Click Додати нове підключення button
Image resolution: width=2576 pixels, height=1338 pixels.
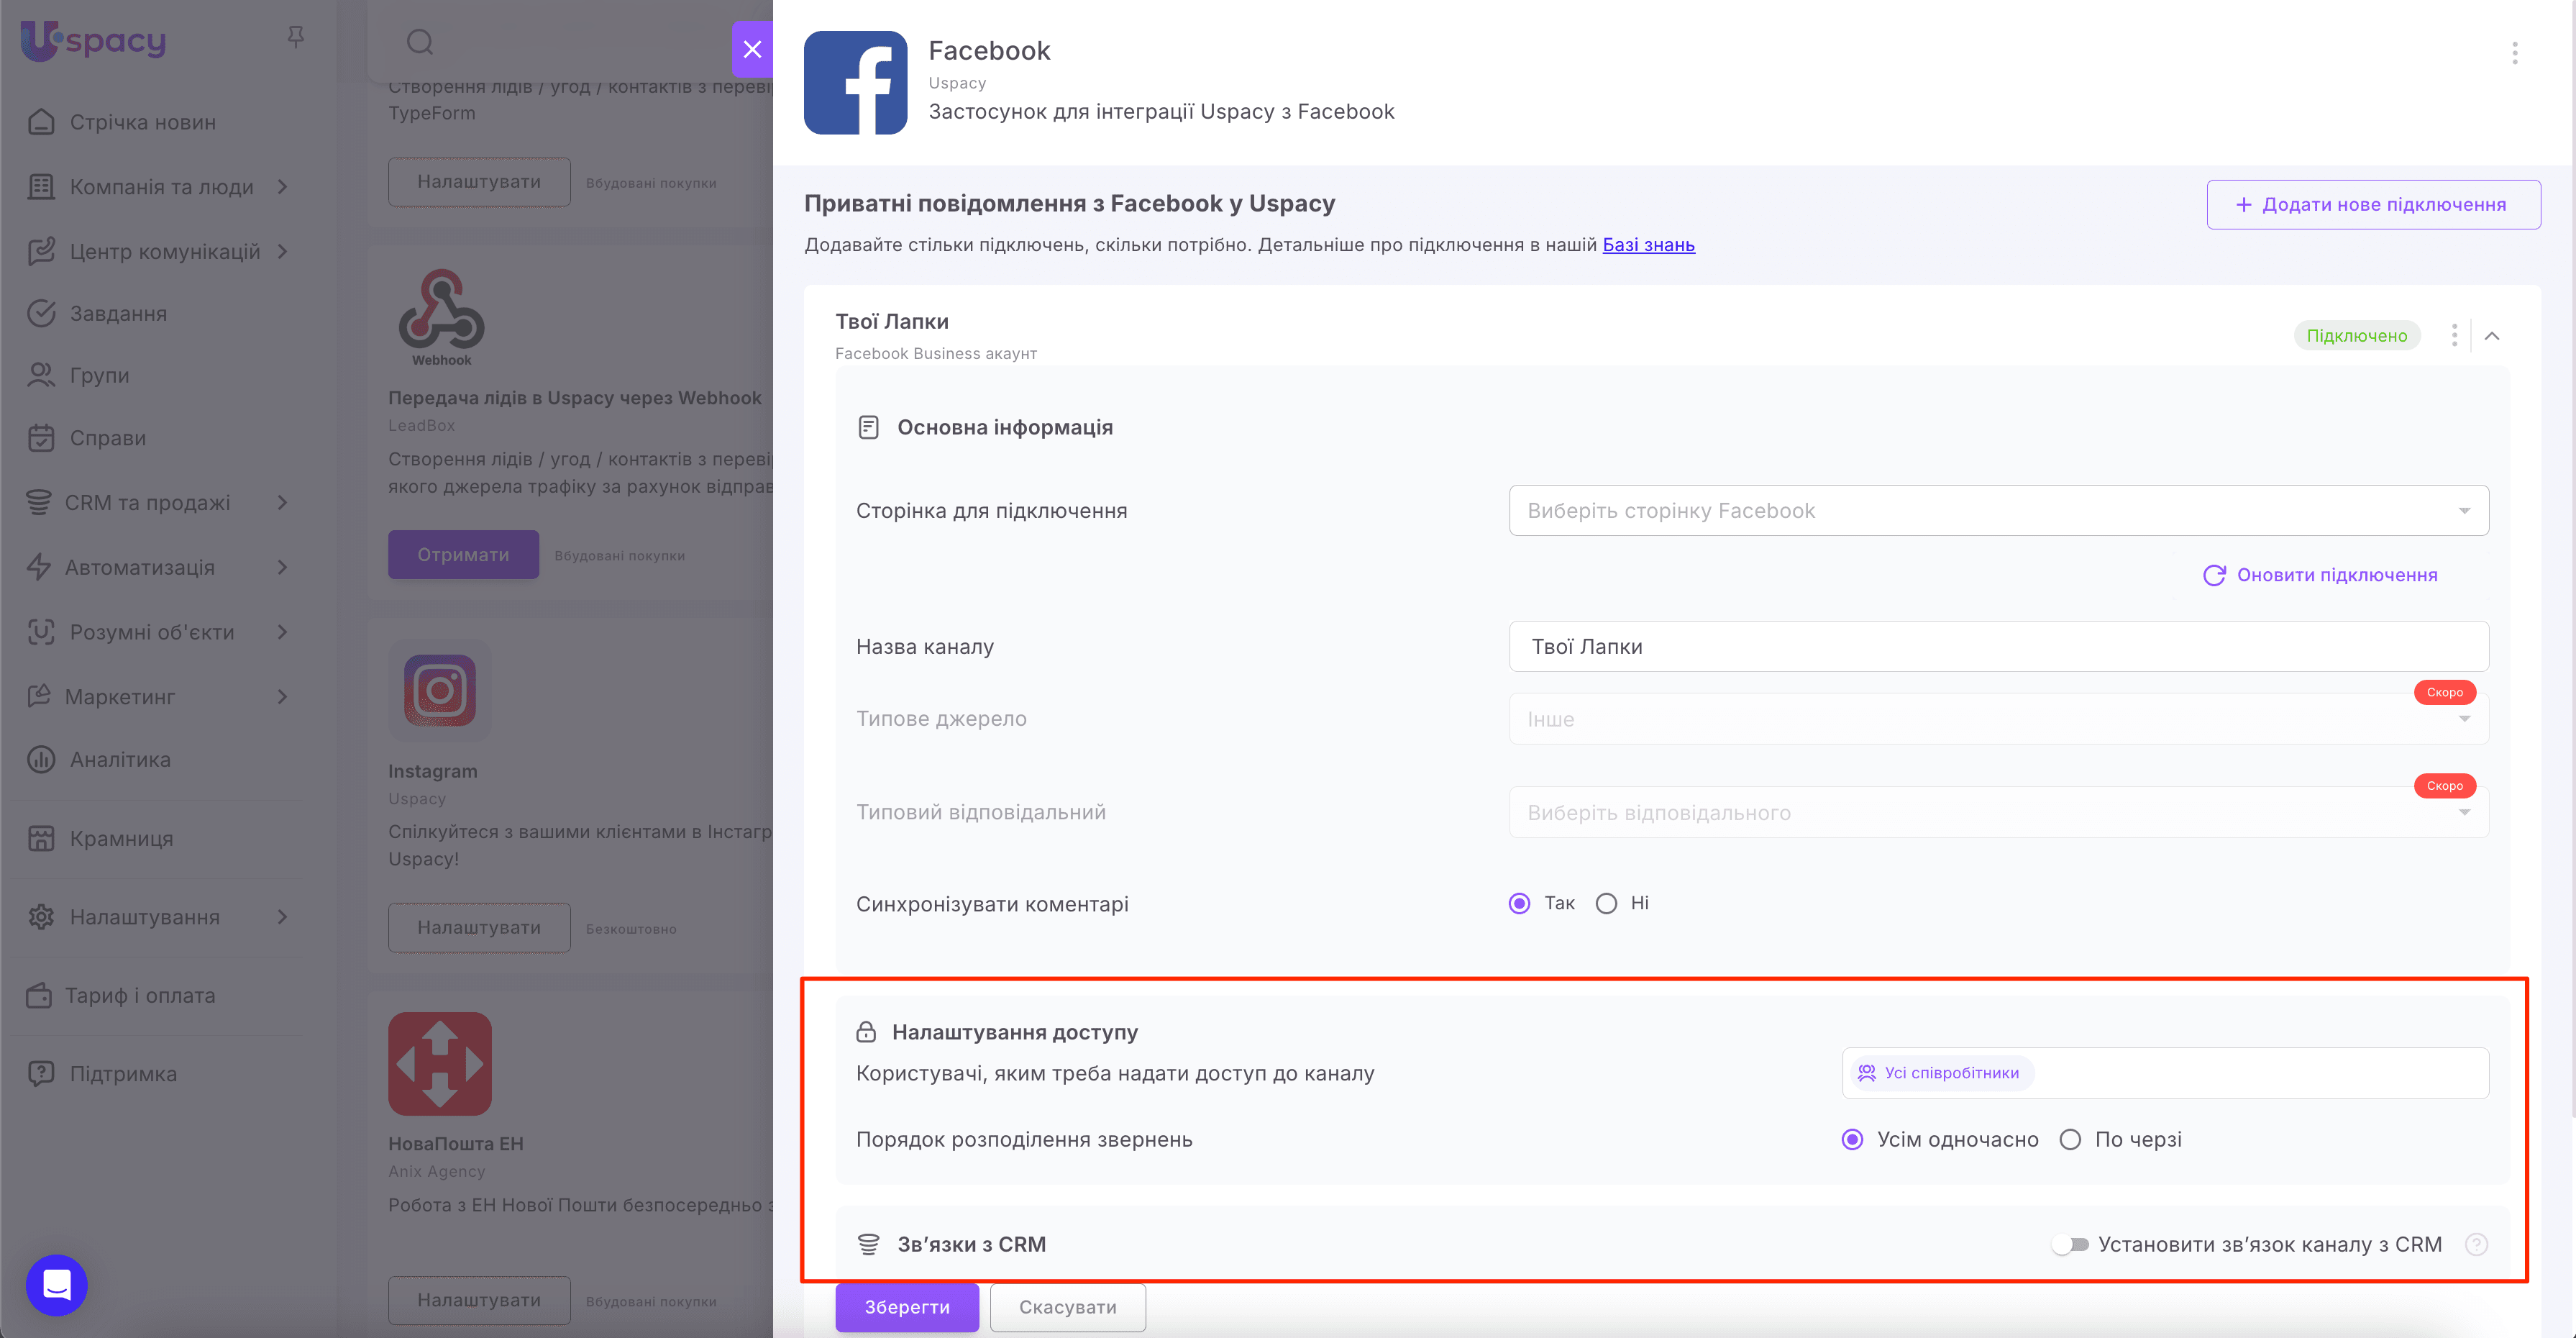point(2373,205)
